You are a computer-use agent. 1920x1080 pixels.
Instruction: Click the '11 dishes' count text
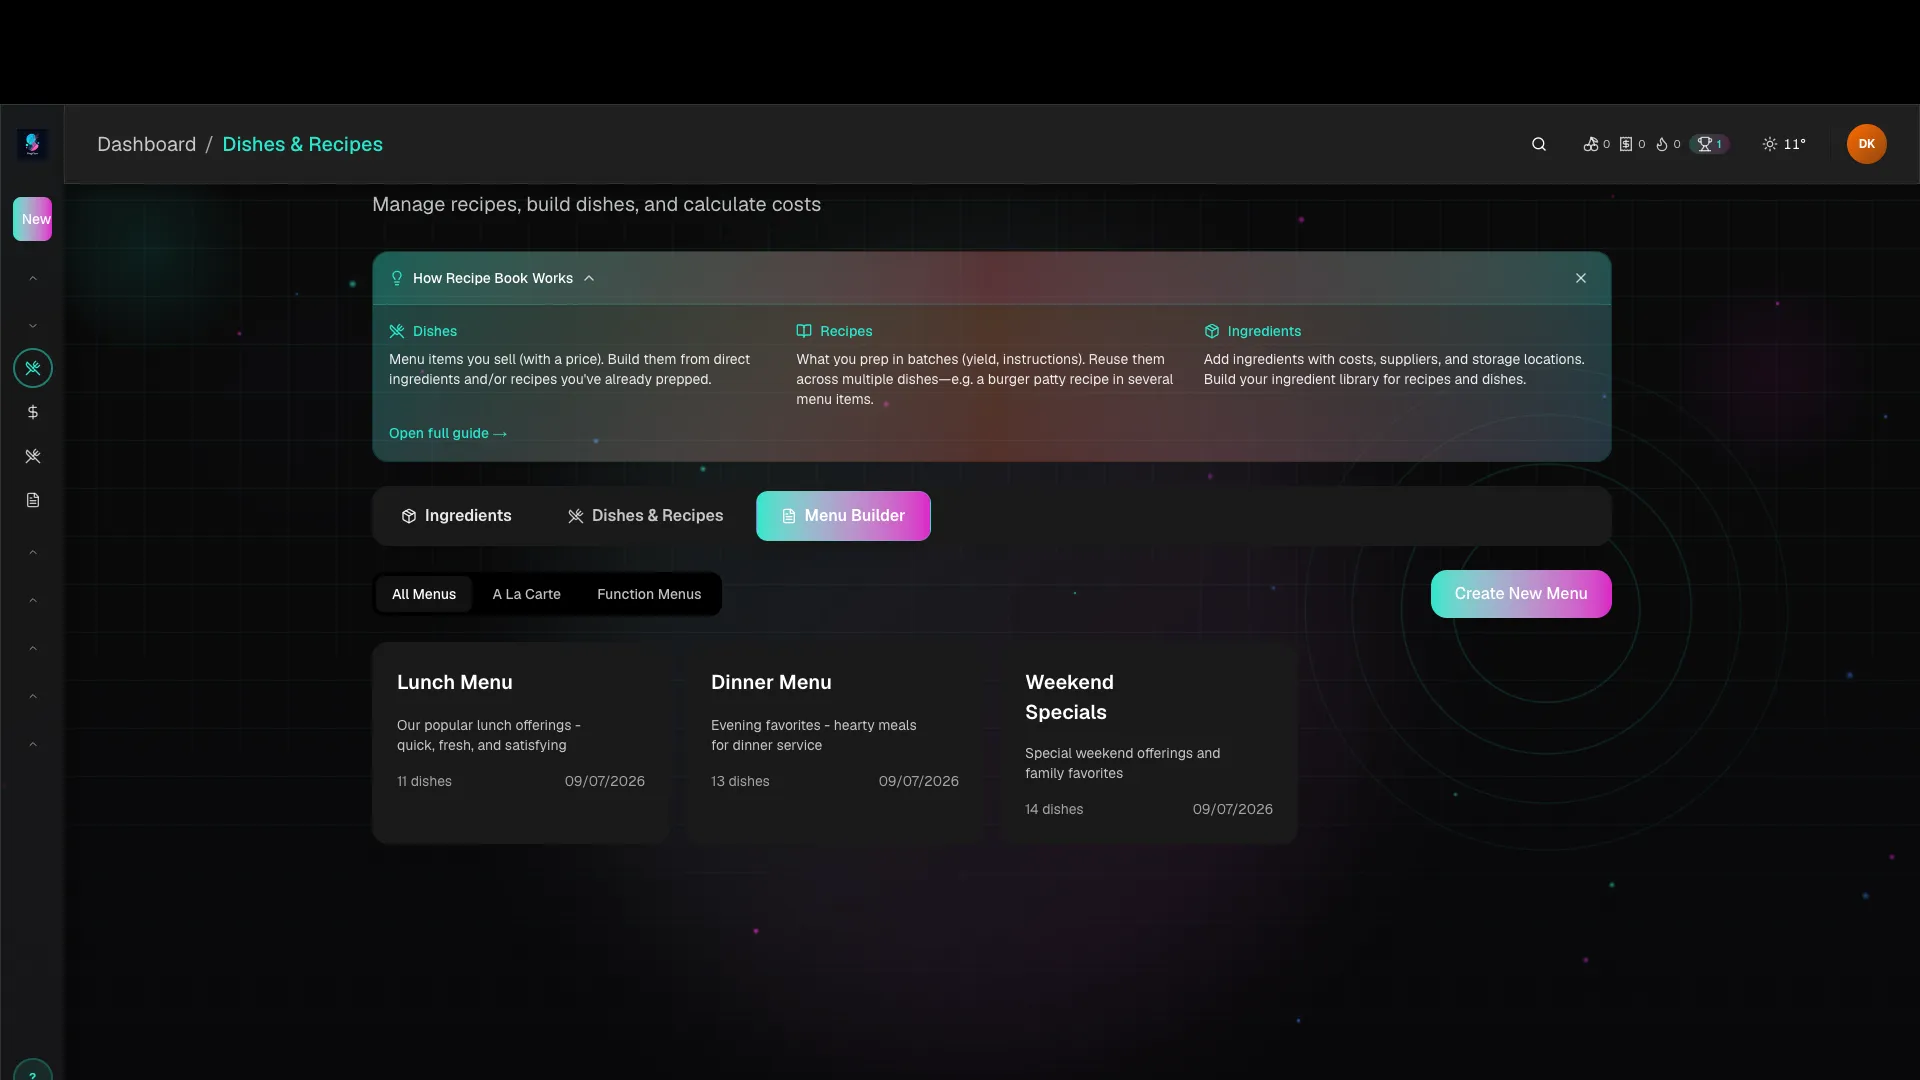pos(424,781)
